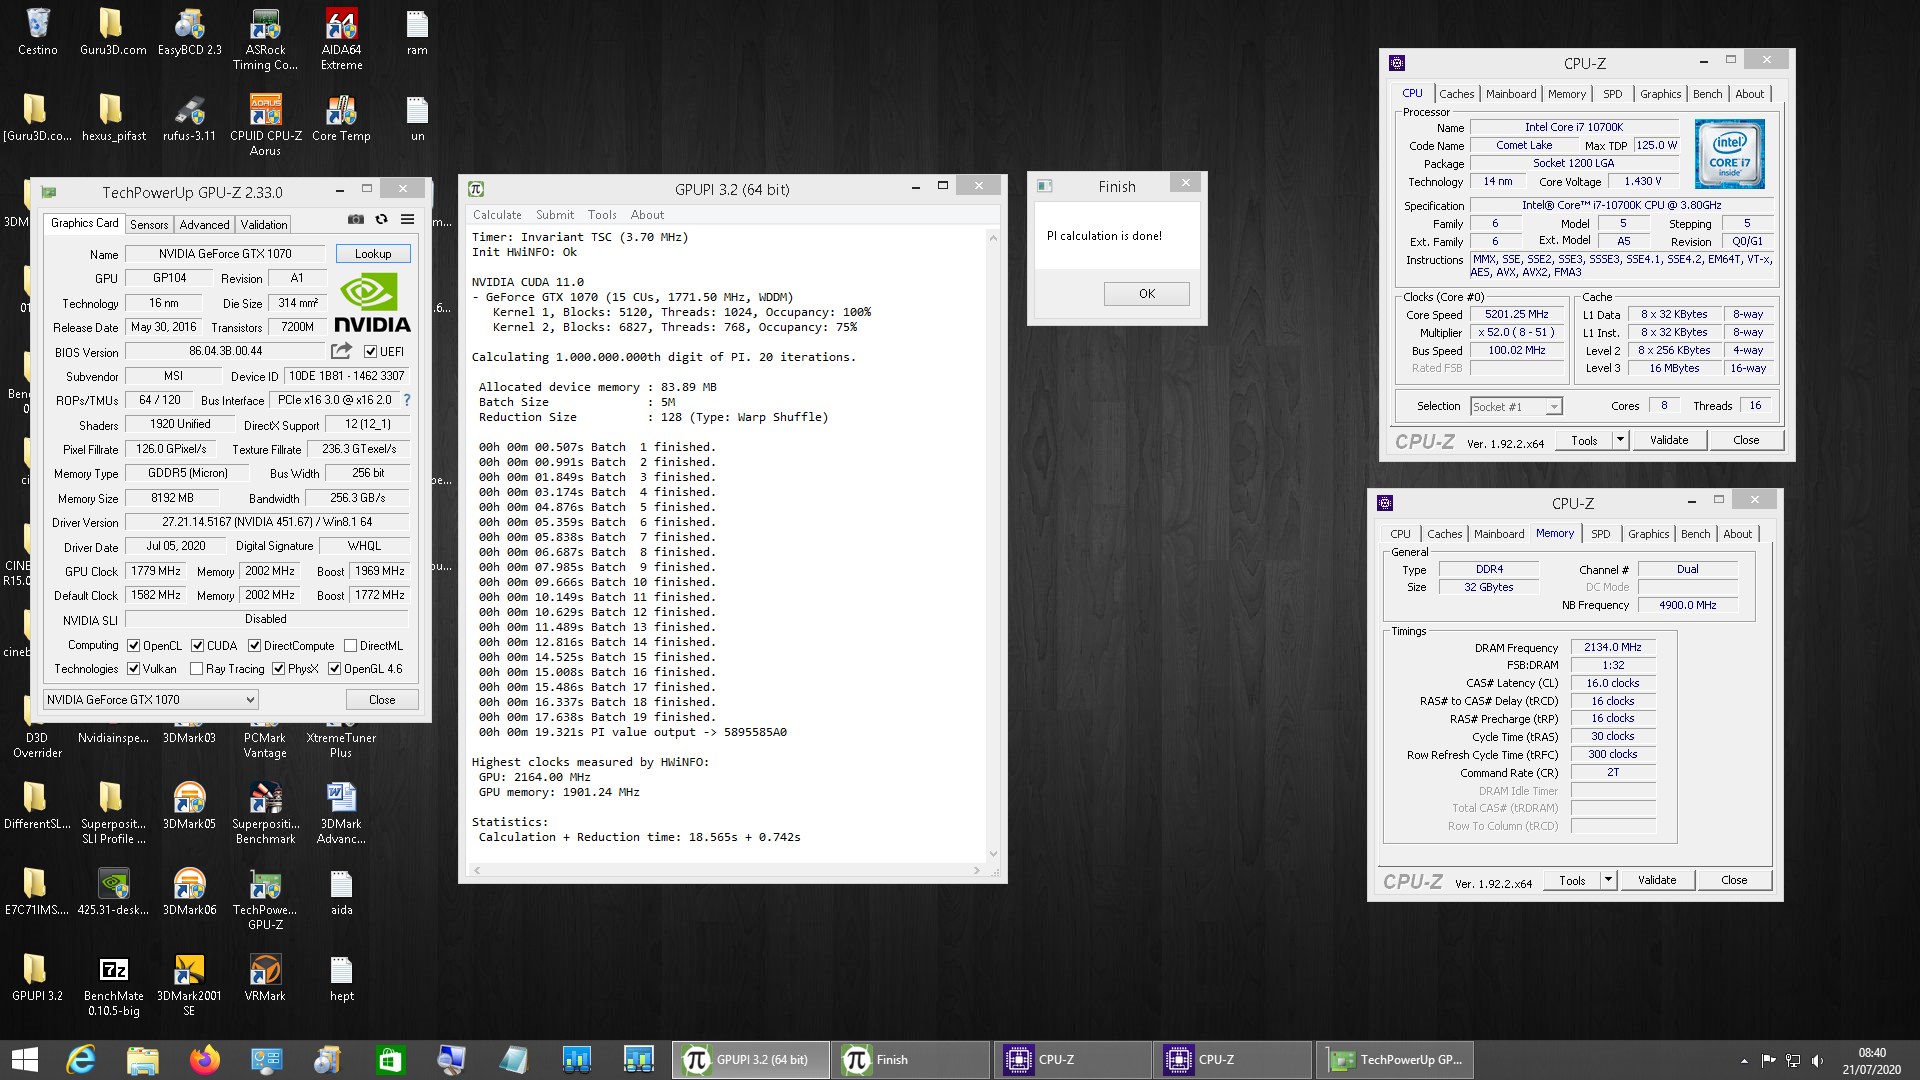The width and height of the screenshot is (1920, 1080).
Task: Click Close in the top CPU-Z window
Action: pyautogui.click(x=1746, y=440)
